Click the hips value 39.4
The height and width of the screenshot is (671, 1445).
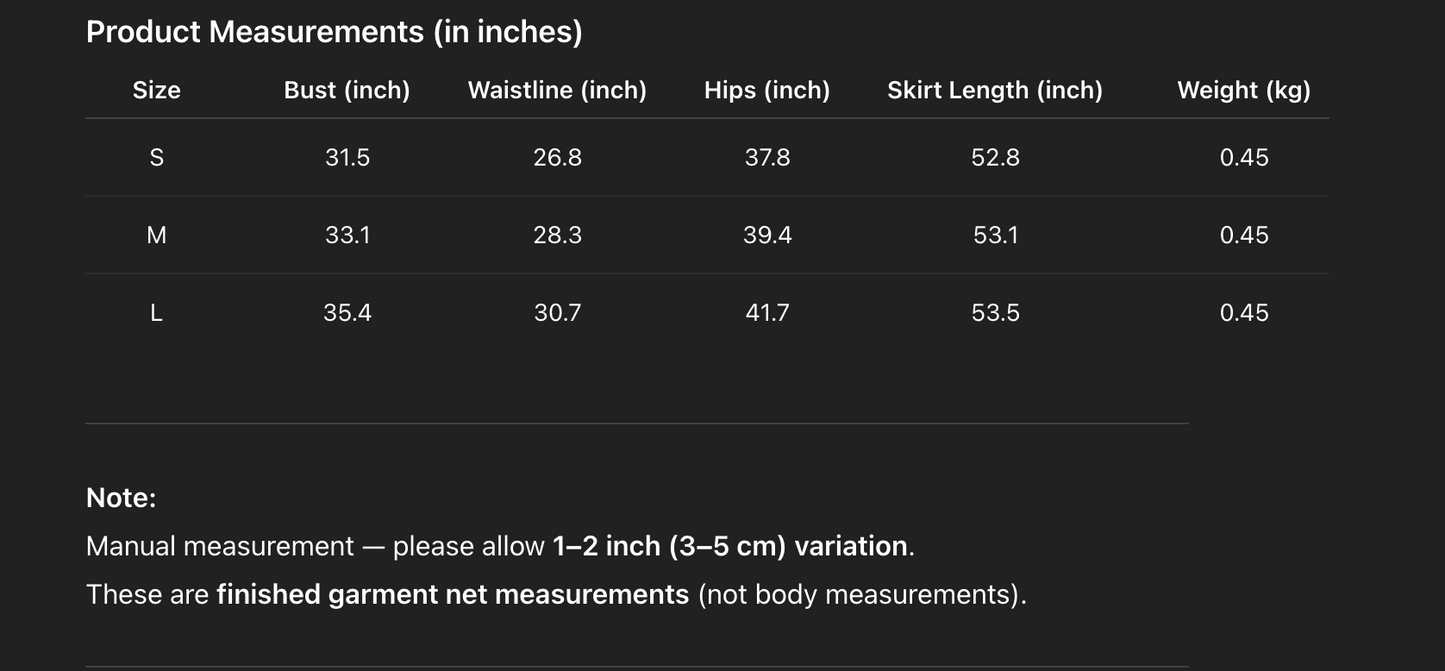767,235
